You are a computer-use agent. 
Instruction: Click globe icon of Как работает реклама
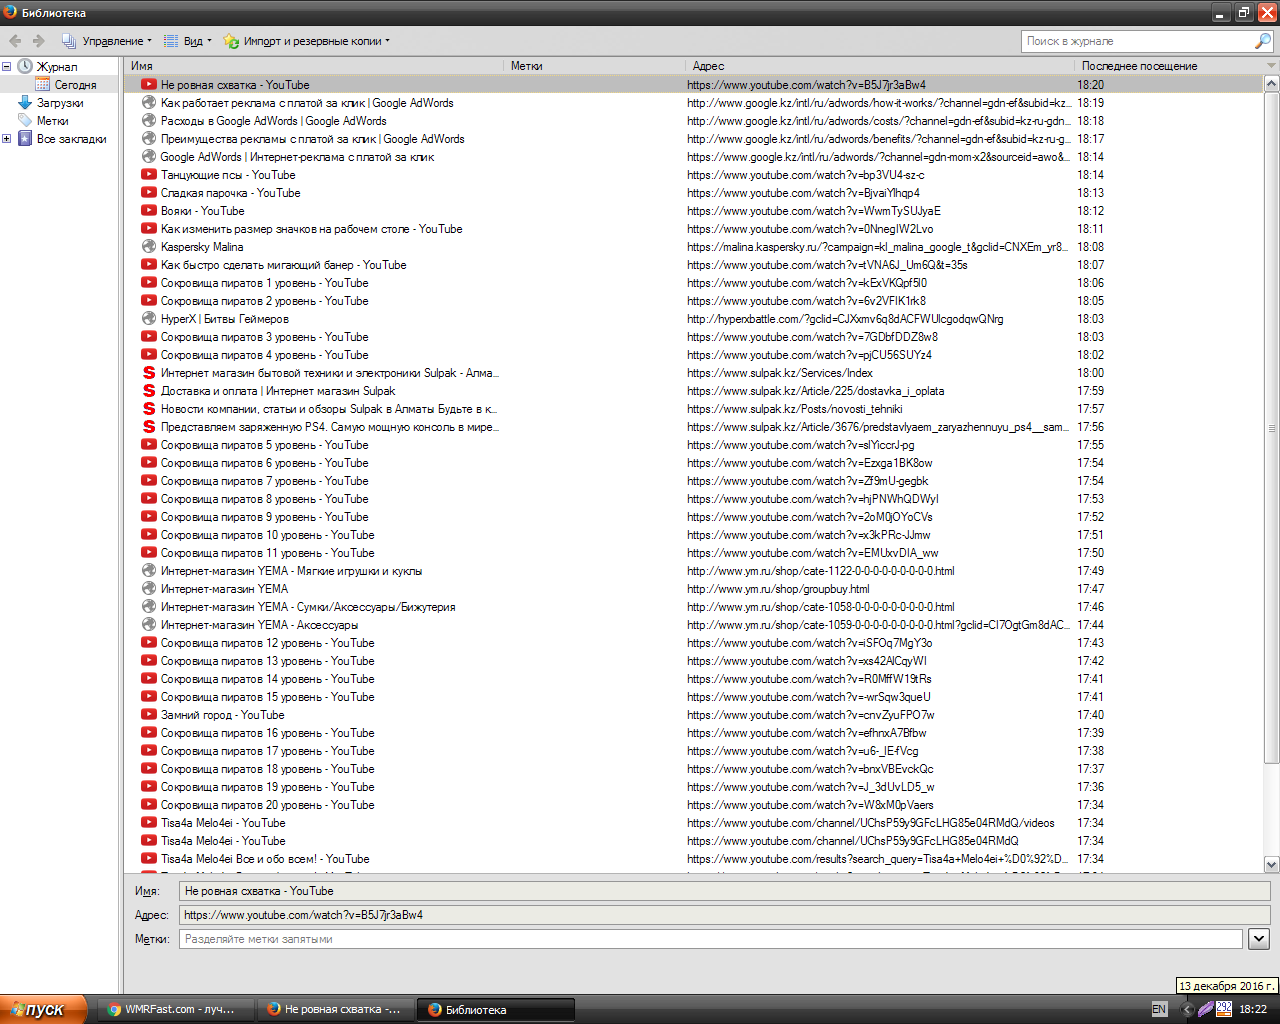(149, 103)
